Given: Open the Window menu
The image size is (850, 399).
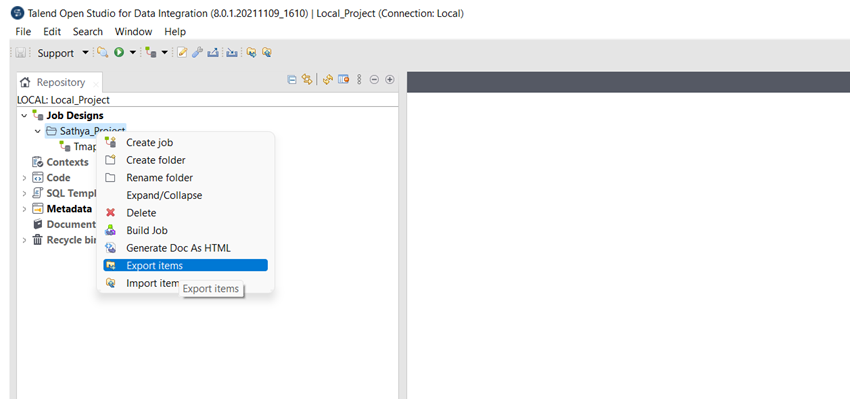Looking at the screenshot, I should tap(133, 31).
